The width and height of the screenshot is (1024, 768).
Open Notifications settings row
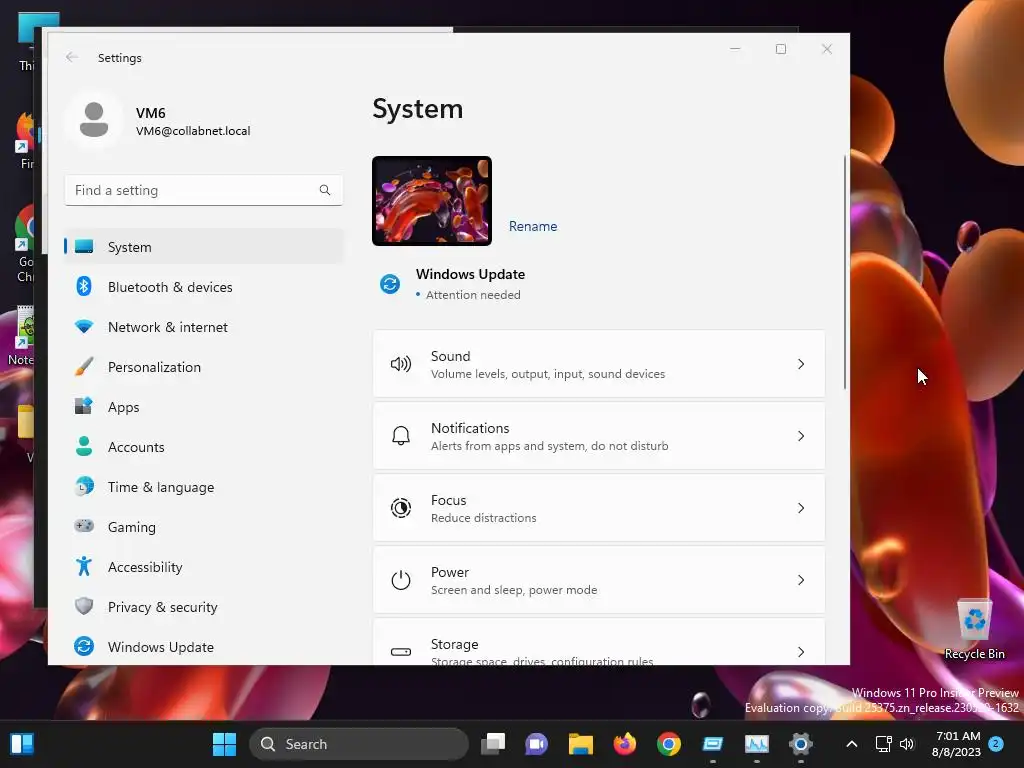coord(598,436)
